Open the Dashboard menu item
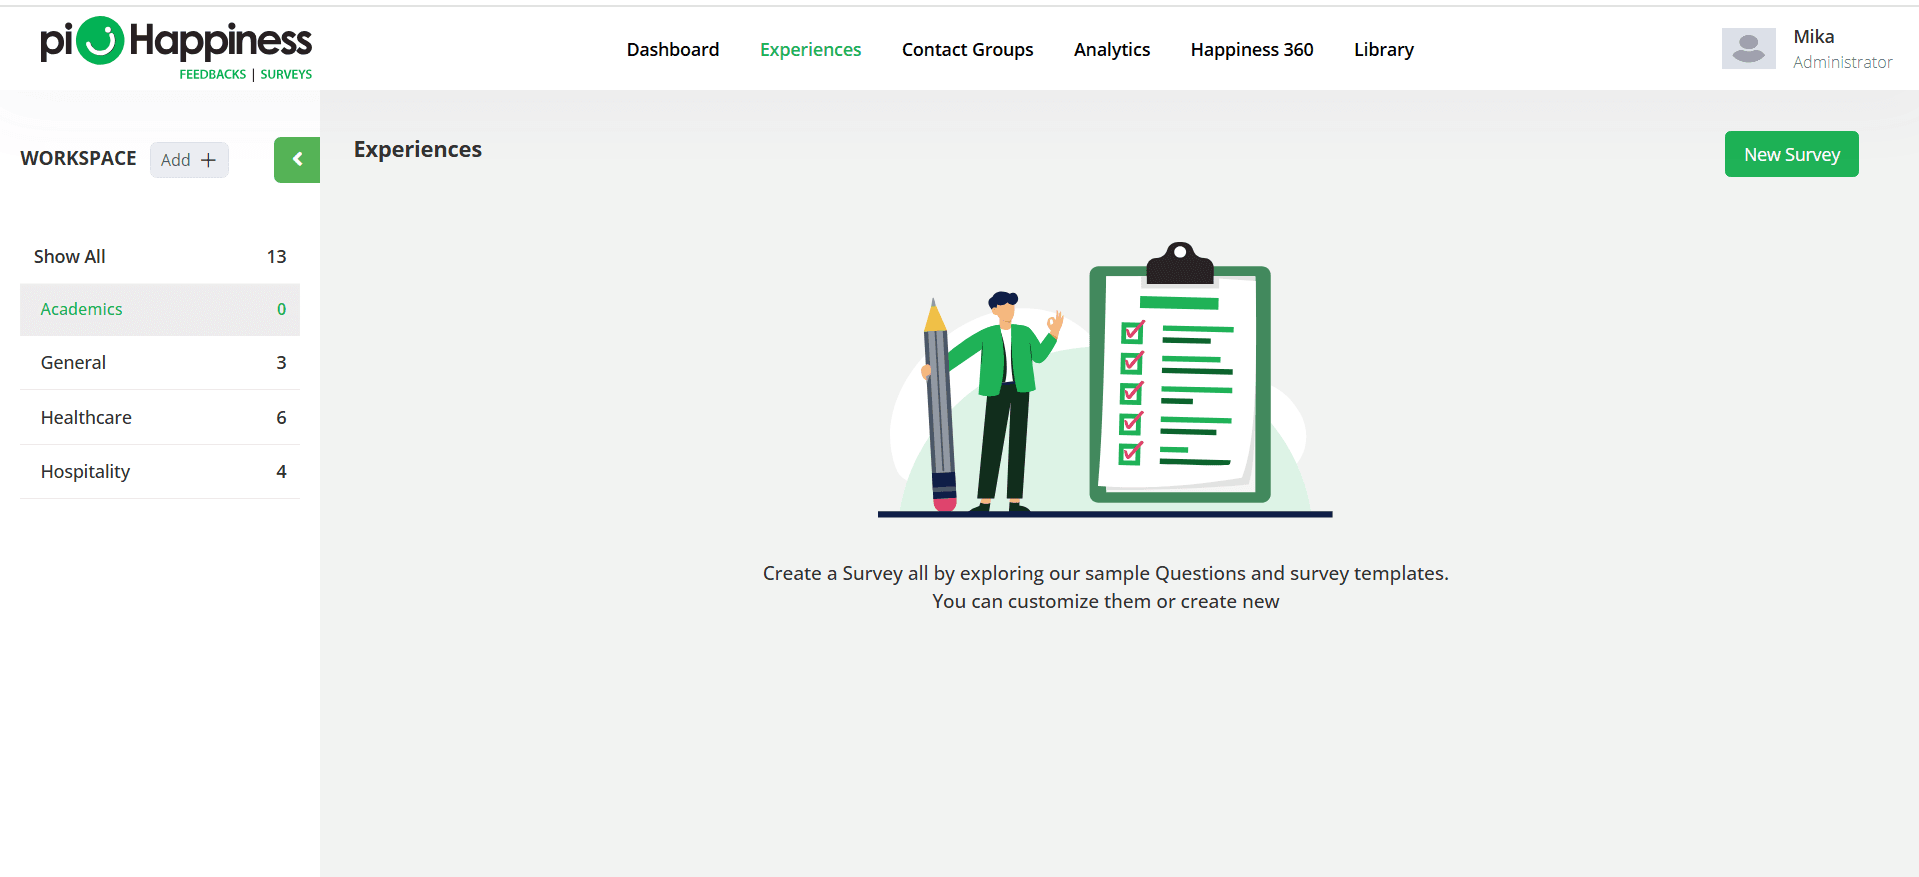 tap(672, 50)
